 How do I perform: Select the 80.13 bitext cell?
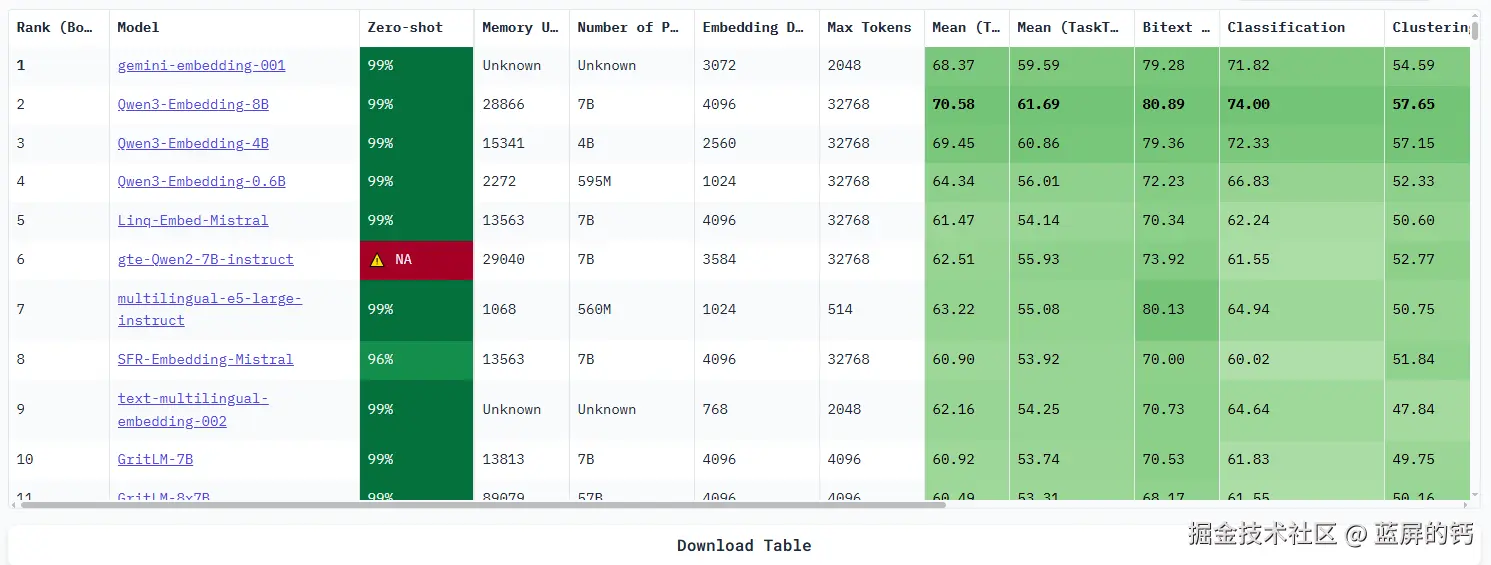(x=1177, y=310)
